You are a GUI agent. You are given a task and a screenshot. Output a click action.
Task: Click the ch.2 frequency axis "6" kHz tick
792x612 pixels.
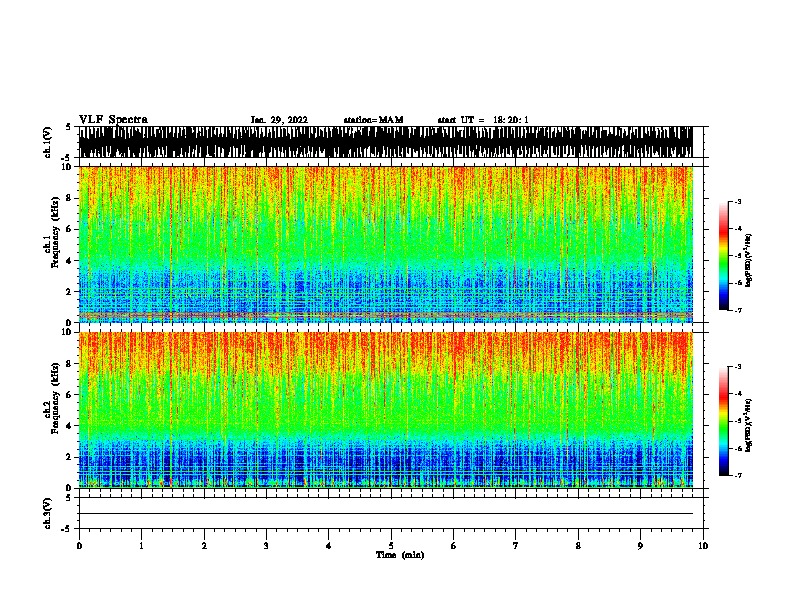pos(69,395)
